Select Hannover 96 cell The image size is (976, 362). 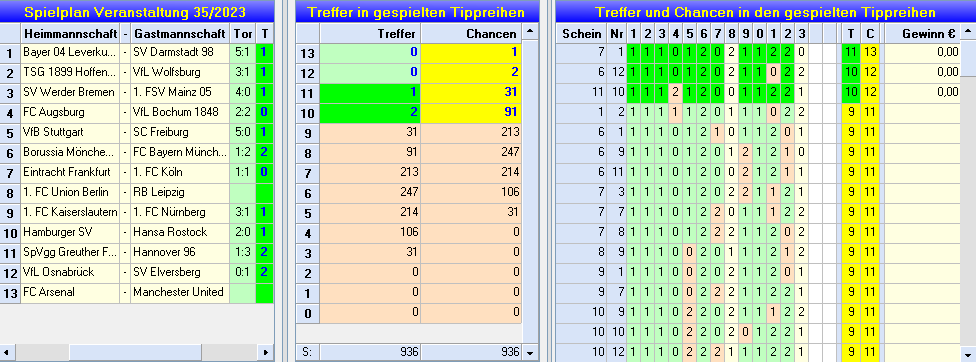click(180, 252)
